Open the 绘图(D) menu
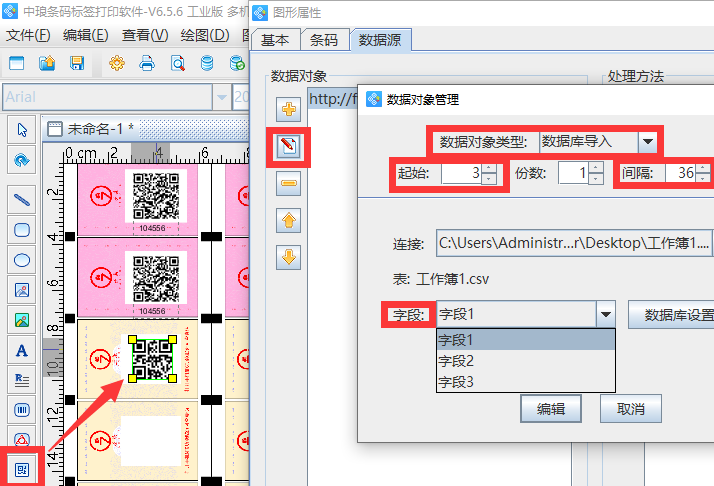 (x=204, y=35)
